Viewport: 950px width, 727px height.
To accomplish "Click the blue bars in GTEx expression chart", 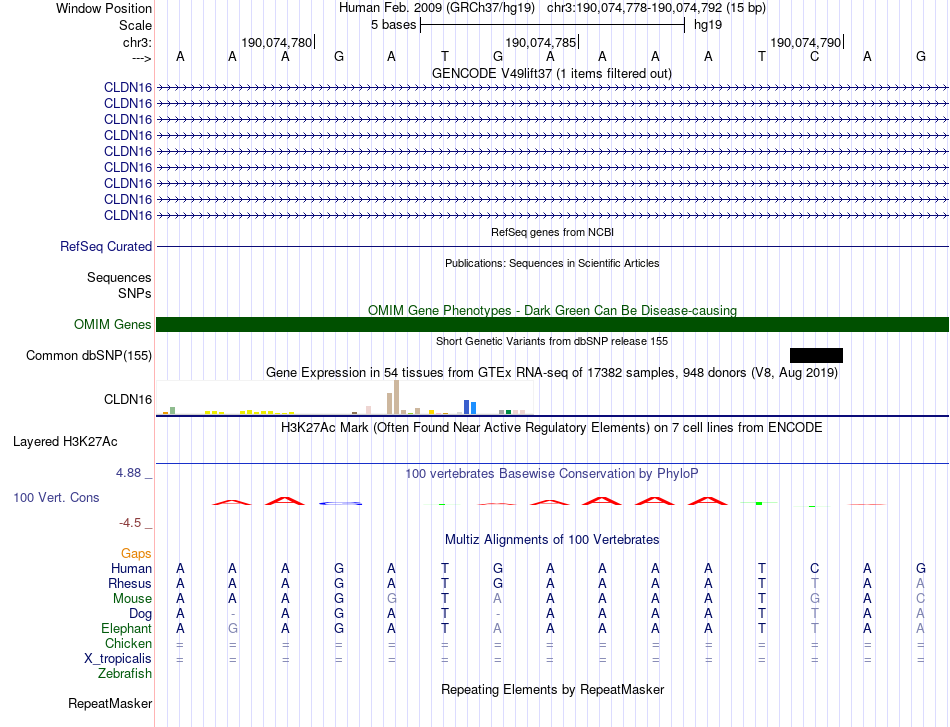I will click(470, 407).
